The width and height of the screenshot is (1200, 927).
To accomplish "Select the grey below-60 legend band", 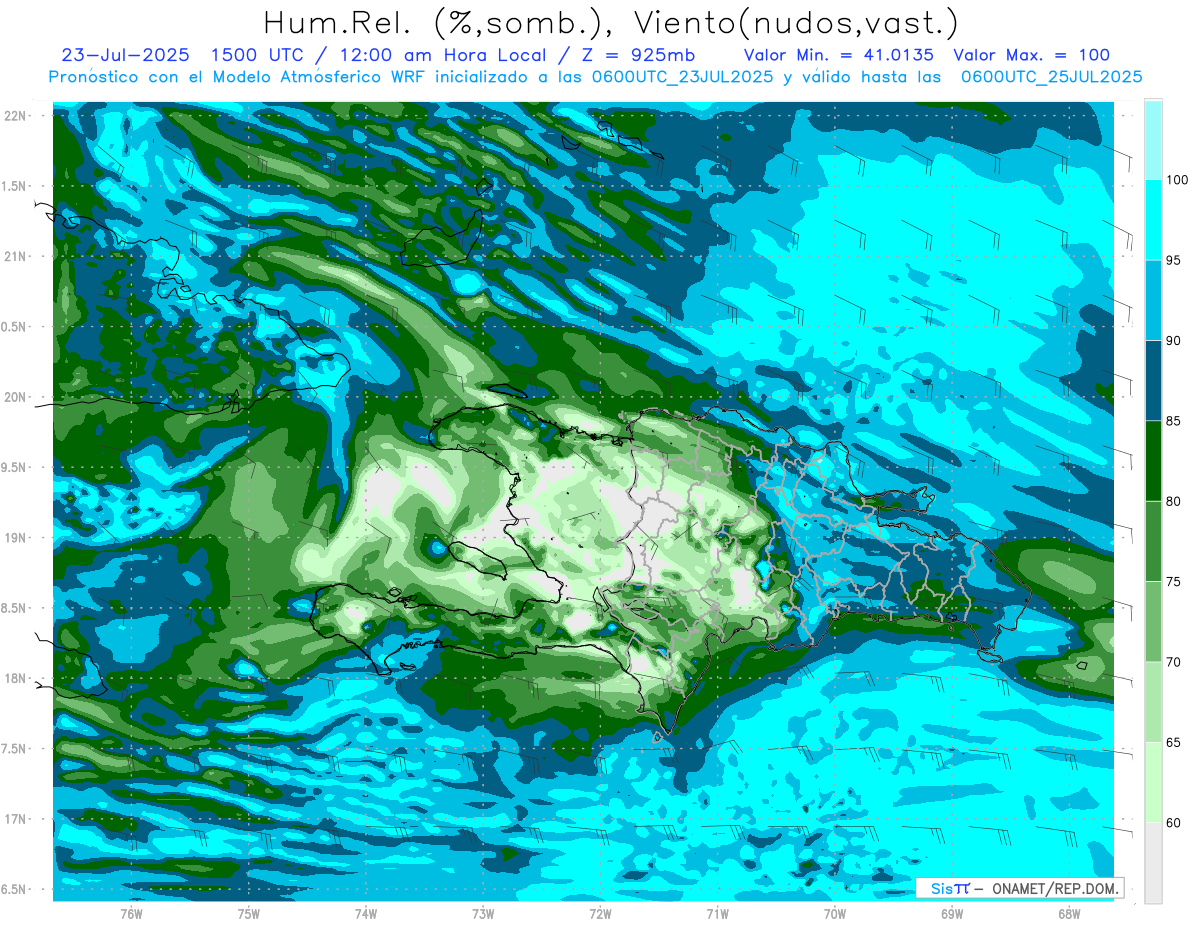I will coord(1153,863).
